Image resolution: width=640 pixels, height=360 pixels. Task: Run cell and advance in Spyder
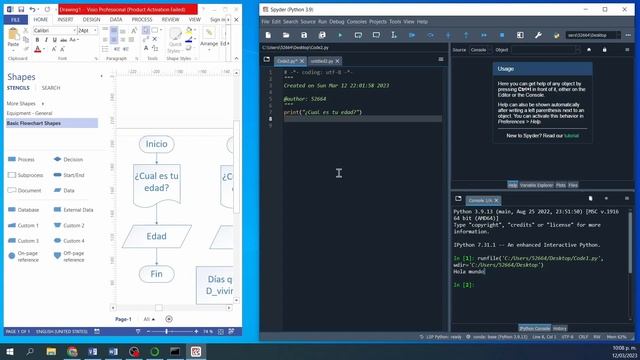[376, 36]
